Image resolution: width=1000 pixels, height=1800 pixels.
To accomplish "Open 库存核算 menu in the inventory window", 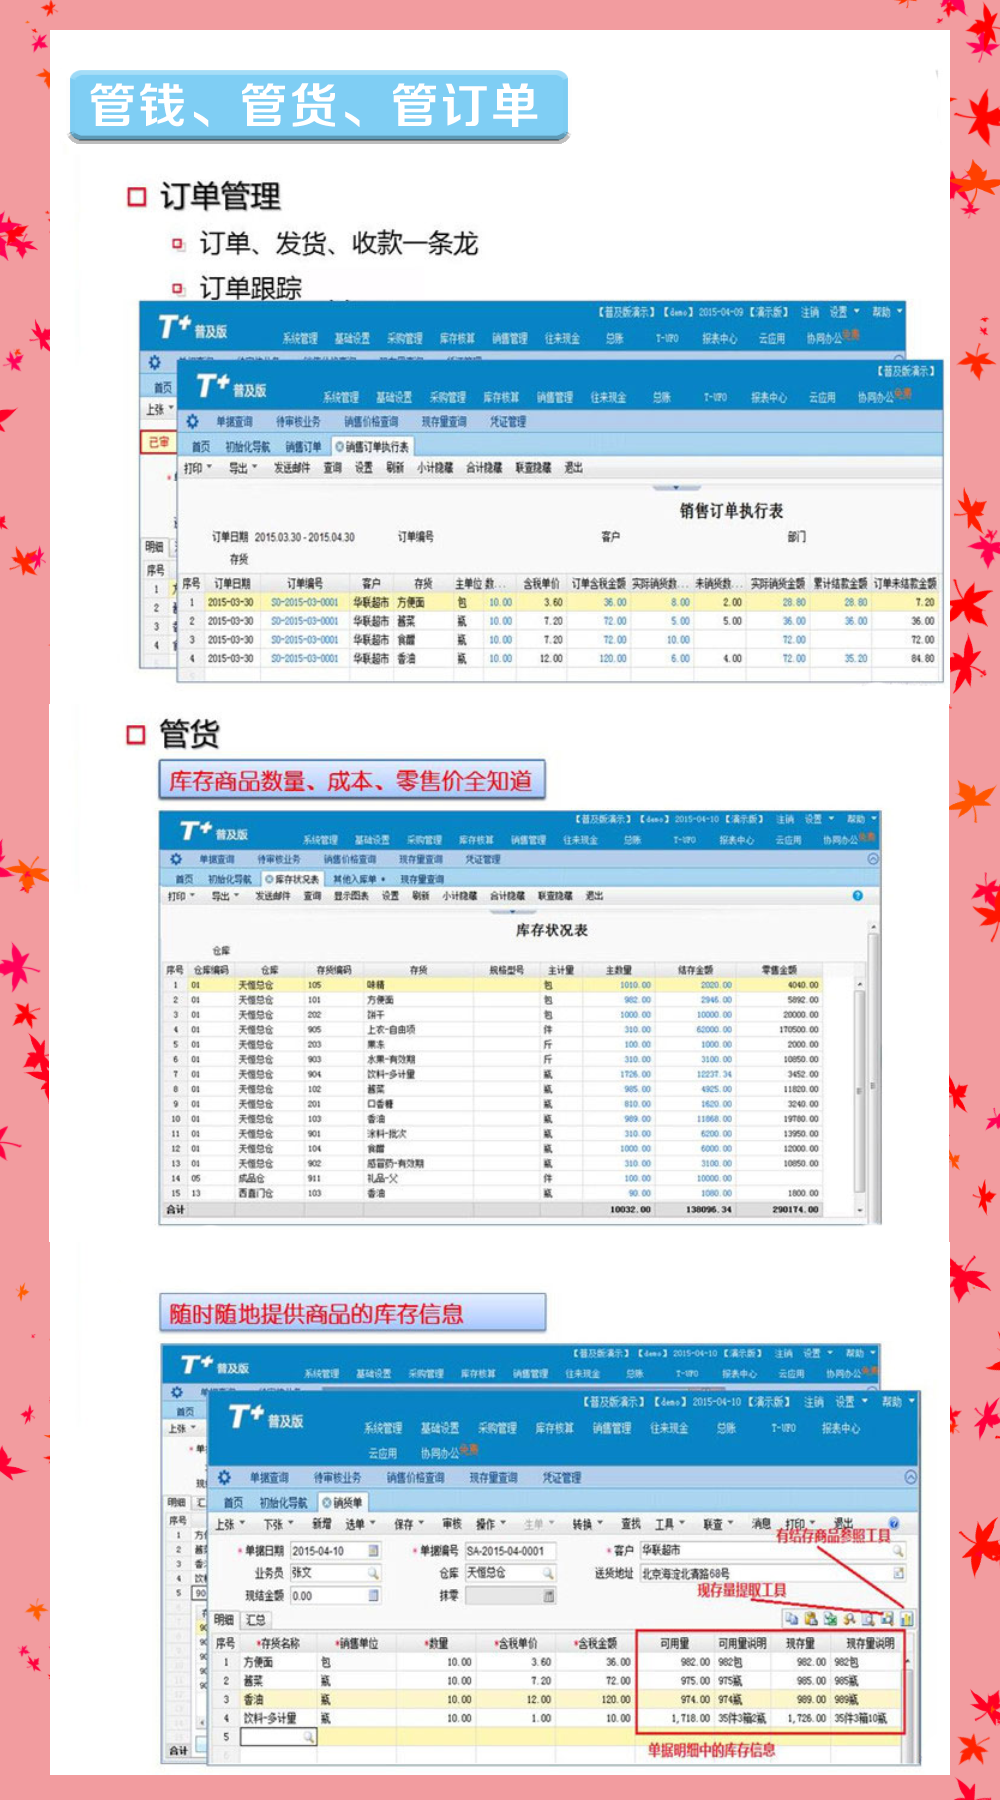I will [x=475, y=840].
